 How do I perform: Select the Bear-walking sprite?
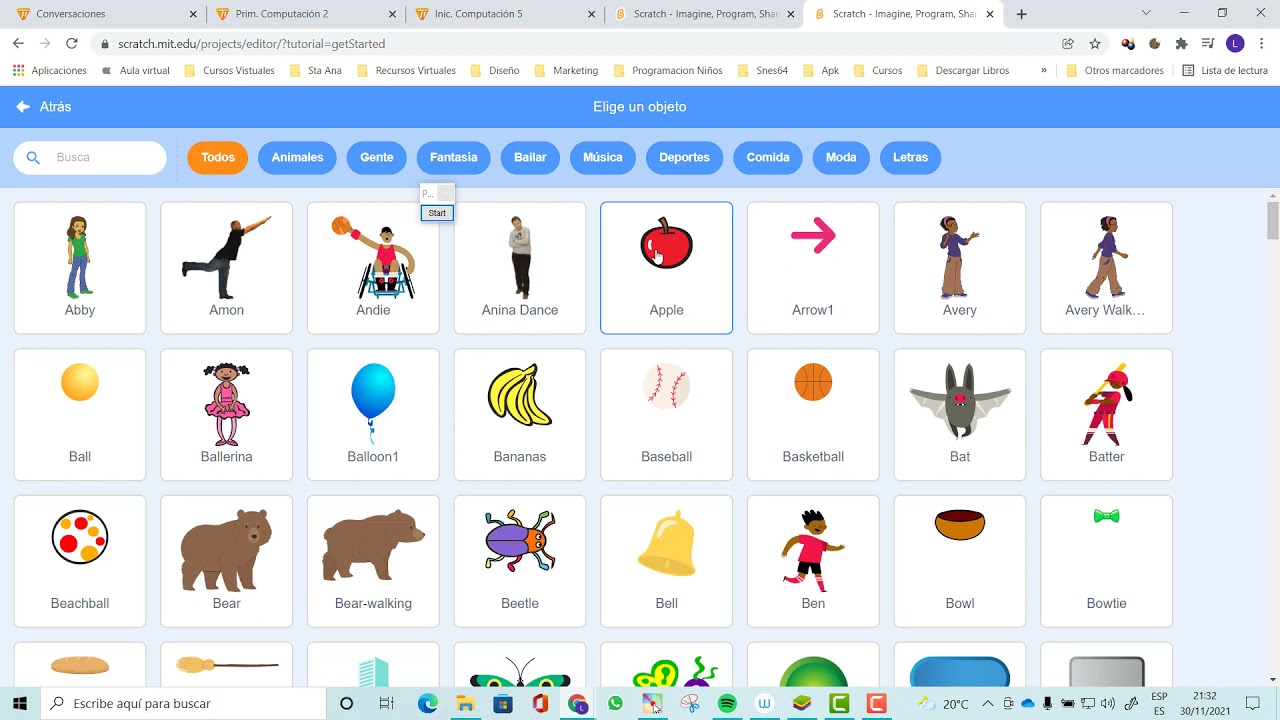tap(373, 562)
